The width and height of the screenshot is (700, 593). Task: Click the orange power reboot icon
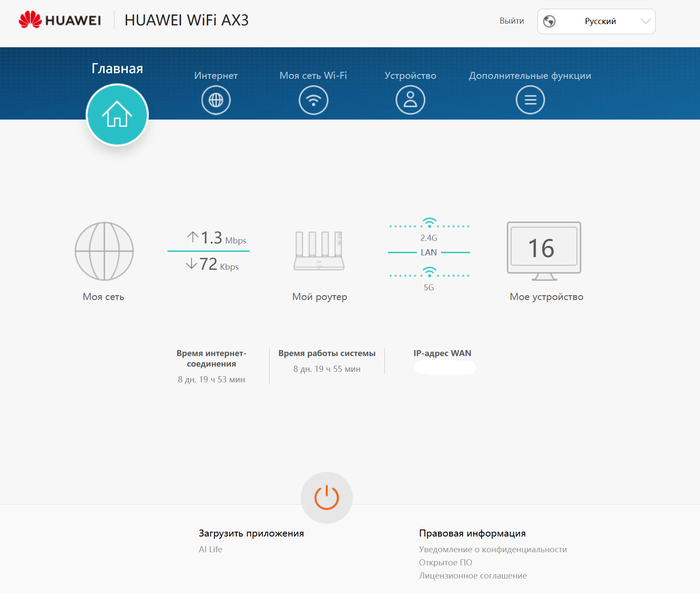[327, 497]
